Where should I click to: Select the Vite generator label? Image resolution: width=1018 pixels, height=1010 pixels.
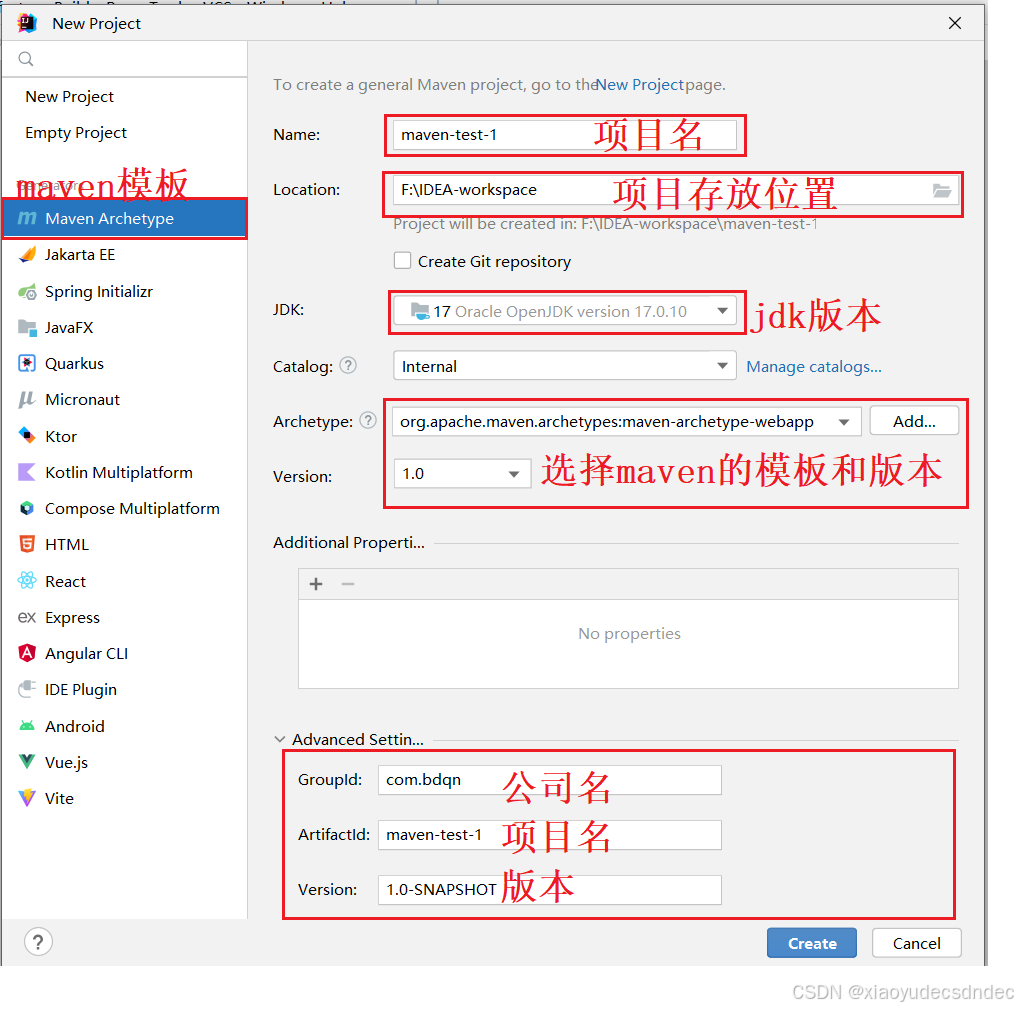59,798
